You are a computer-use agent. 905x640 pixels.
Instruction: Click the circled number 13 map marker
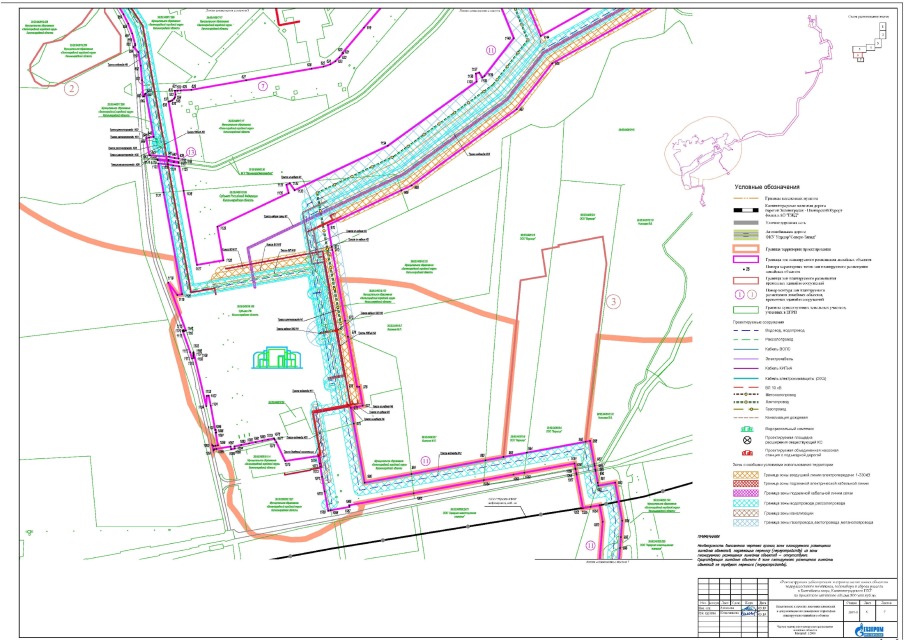point(191,151)
